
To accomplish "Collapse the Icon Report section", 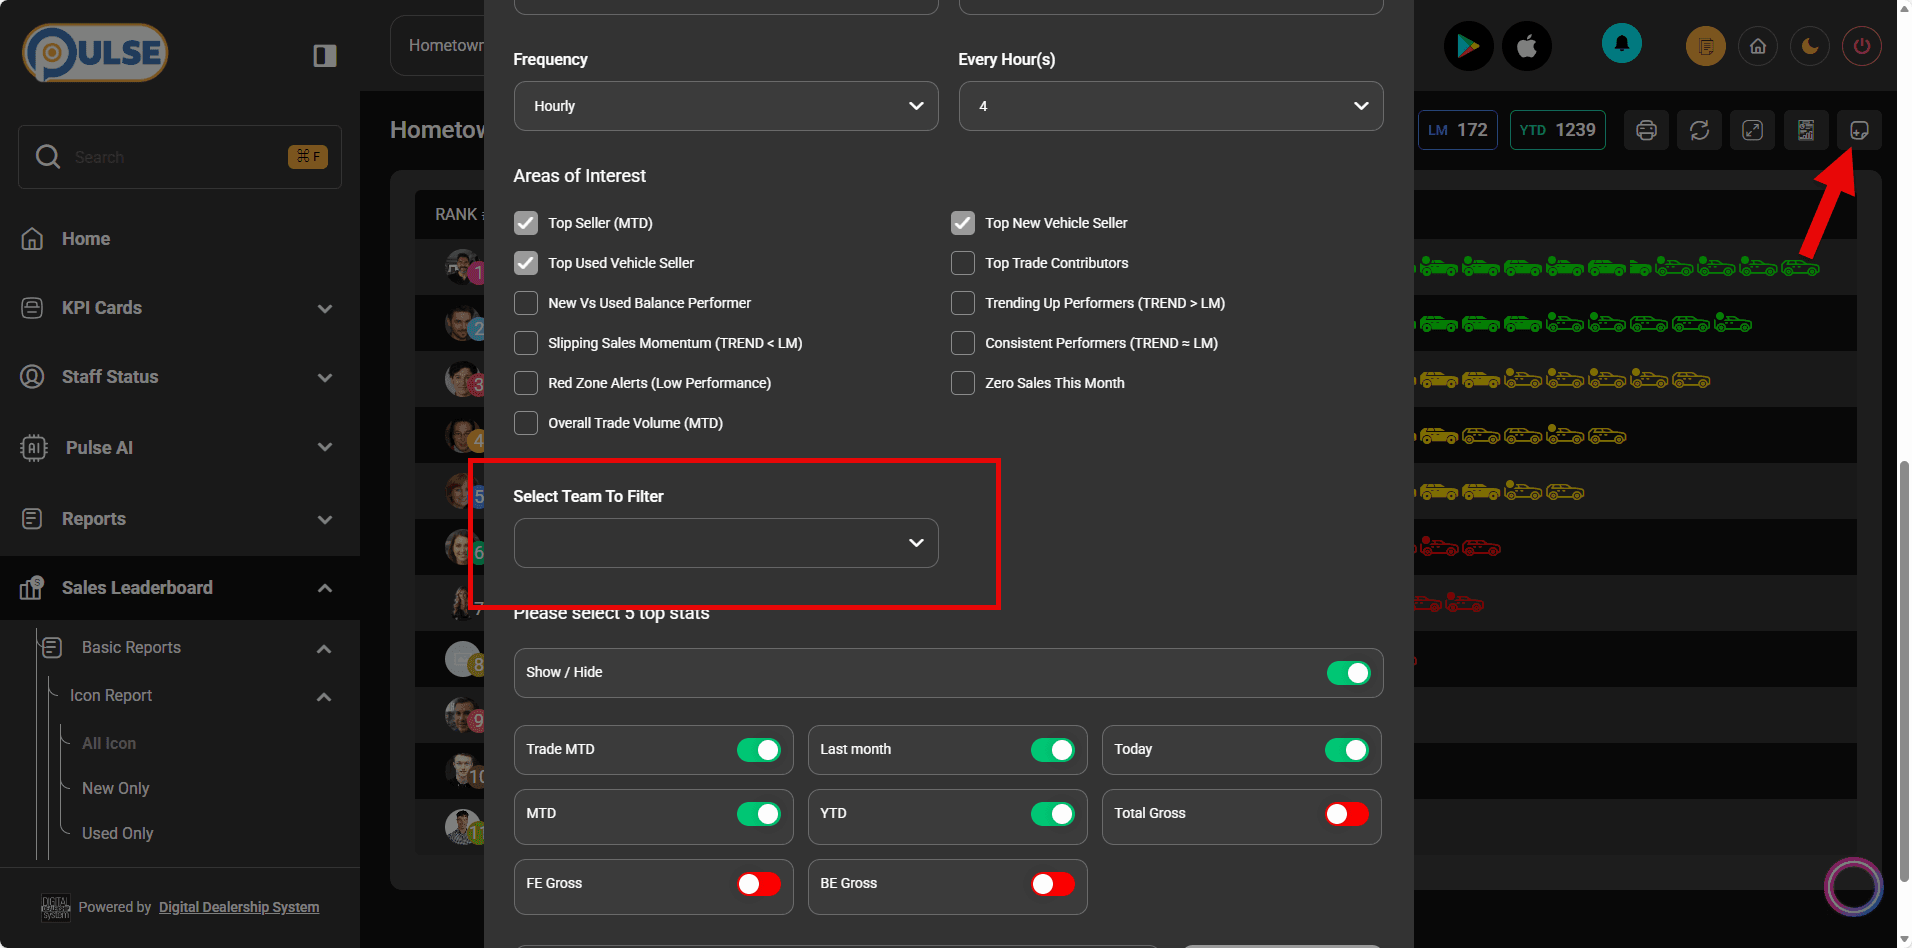I will [323, 696].
